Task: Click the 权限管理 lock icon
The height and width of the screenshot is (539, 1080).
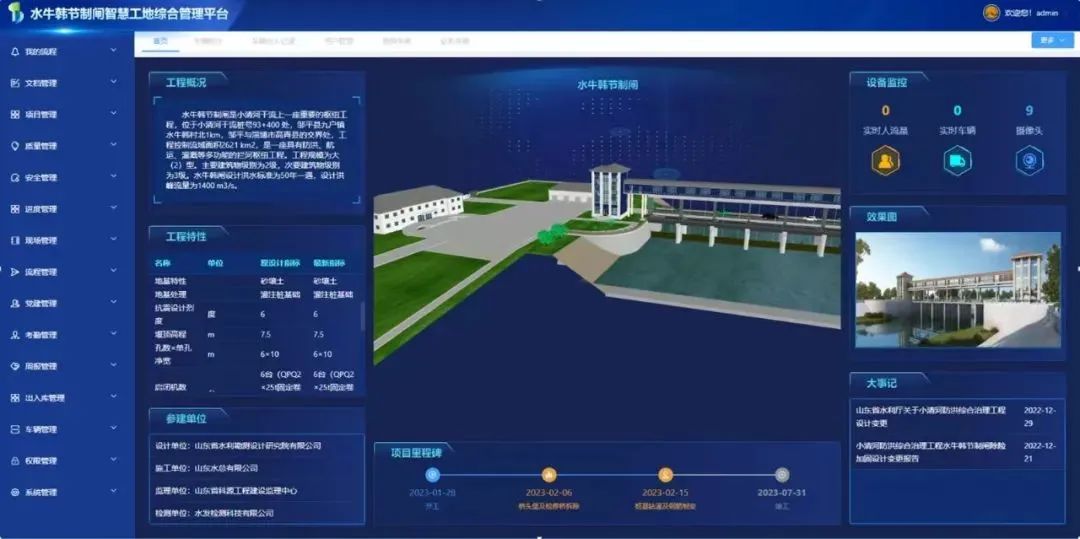Action: coord(15,461)
